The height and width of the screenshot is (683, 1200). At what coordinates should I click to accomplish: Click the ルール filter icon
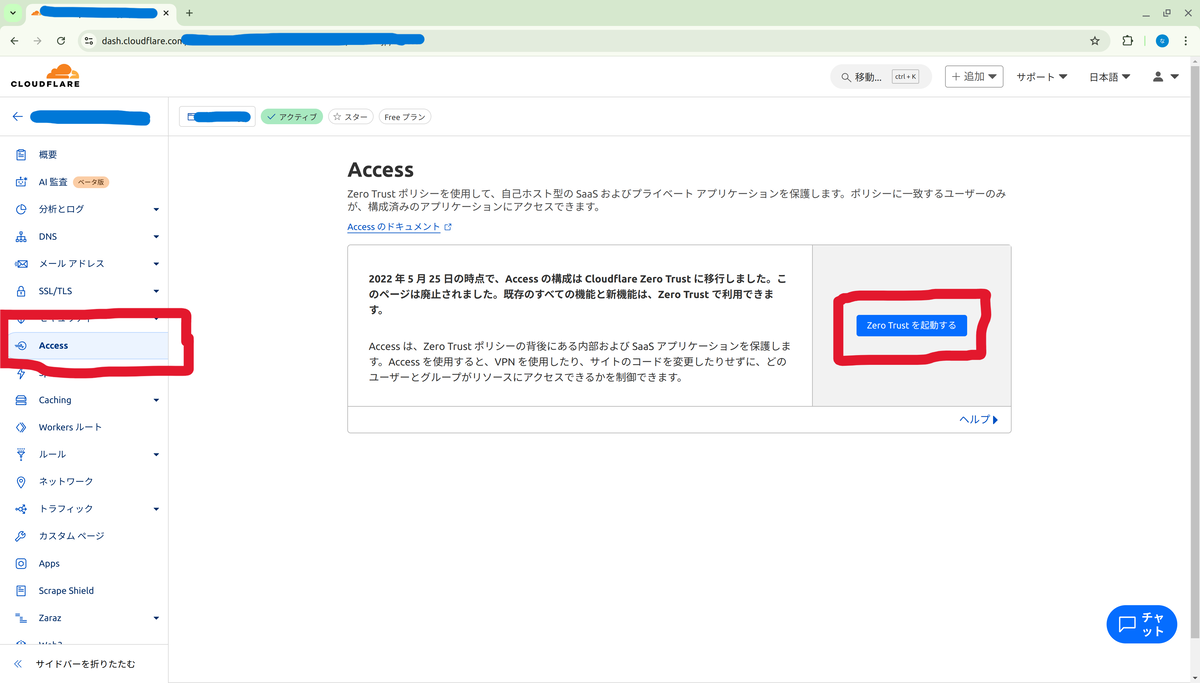tap(21, 454)
